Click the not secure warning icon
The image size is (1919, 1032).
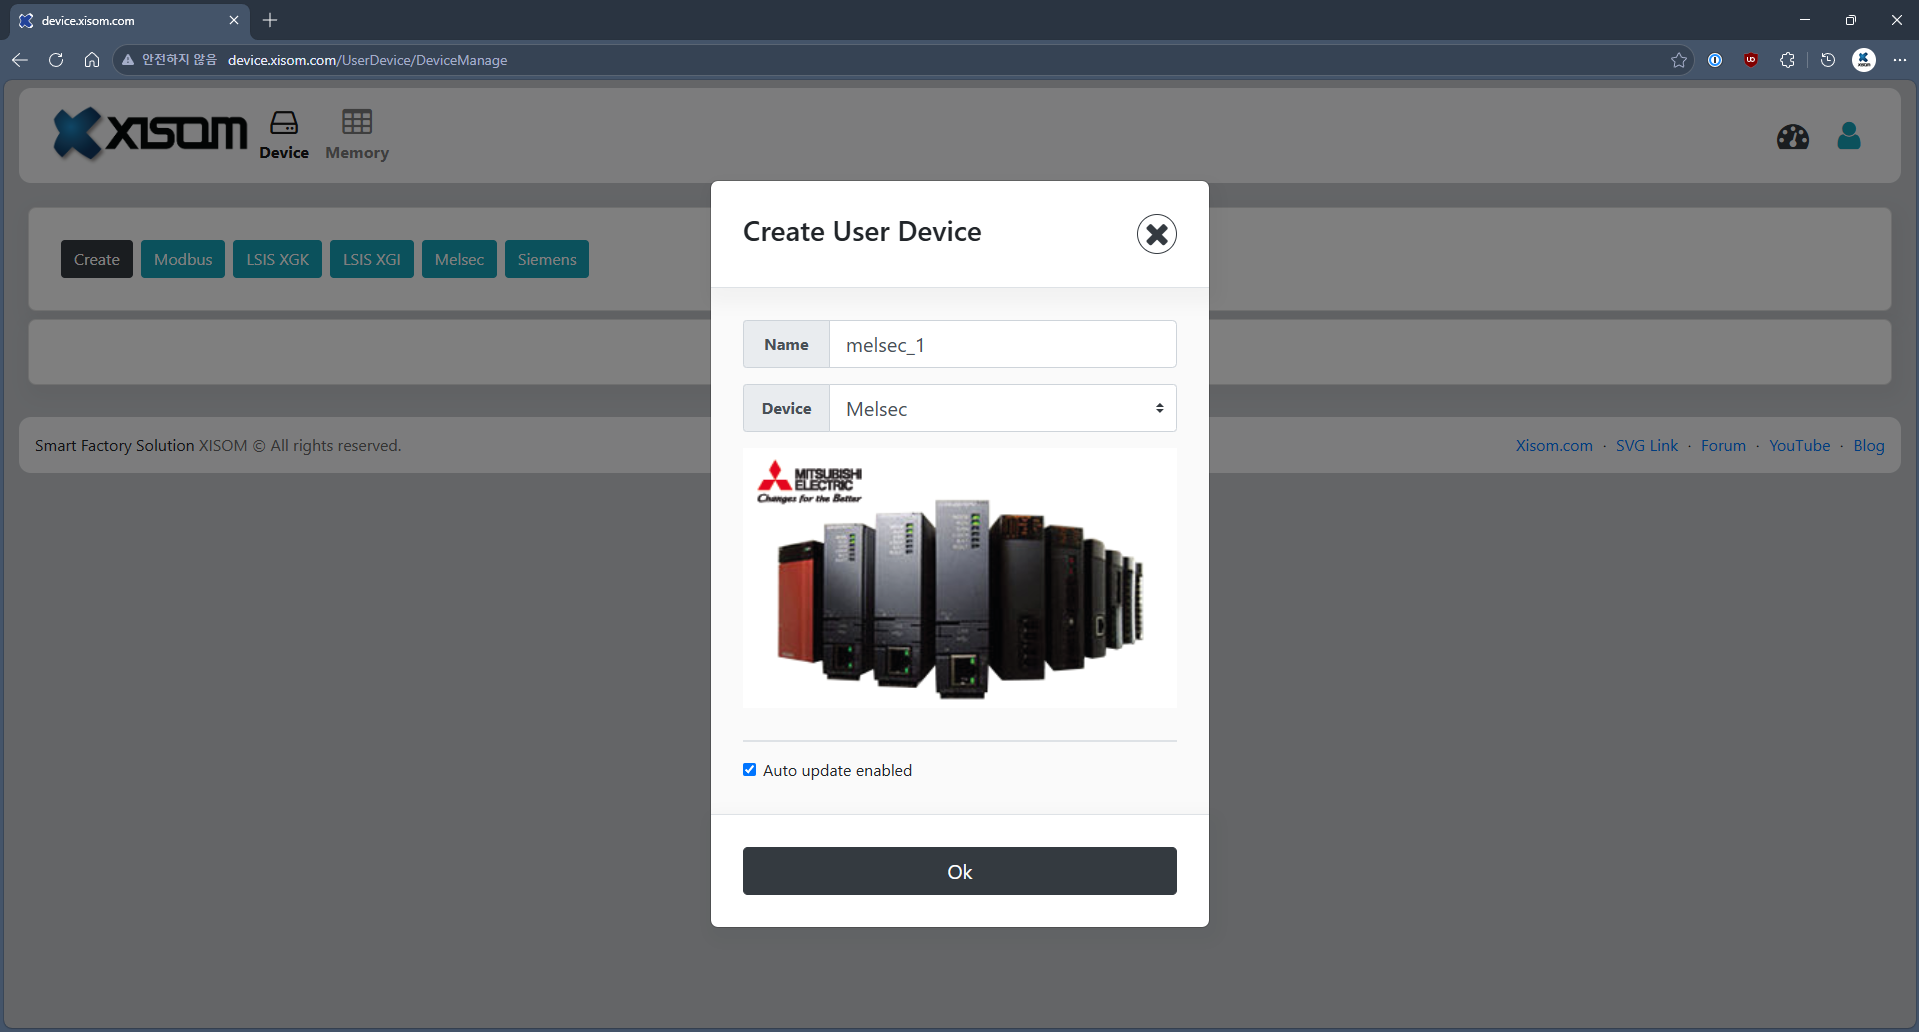pyautogui.click(x=128, y=60)
